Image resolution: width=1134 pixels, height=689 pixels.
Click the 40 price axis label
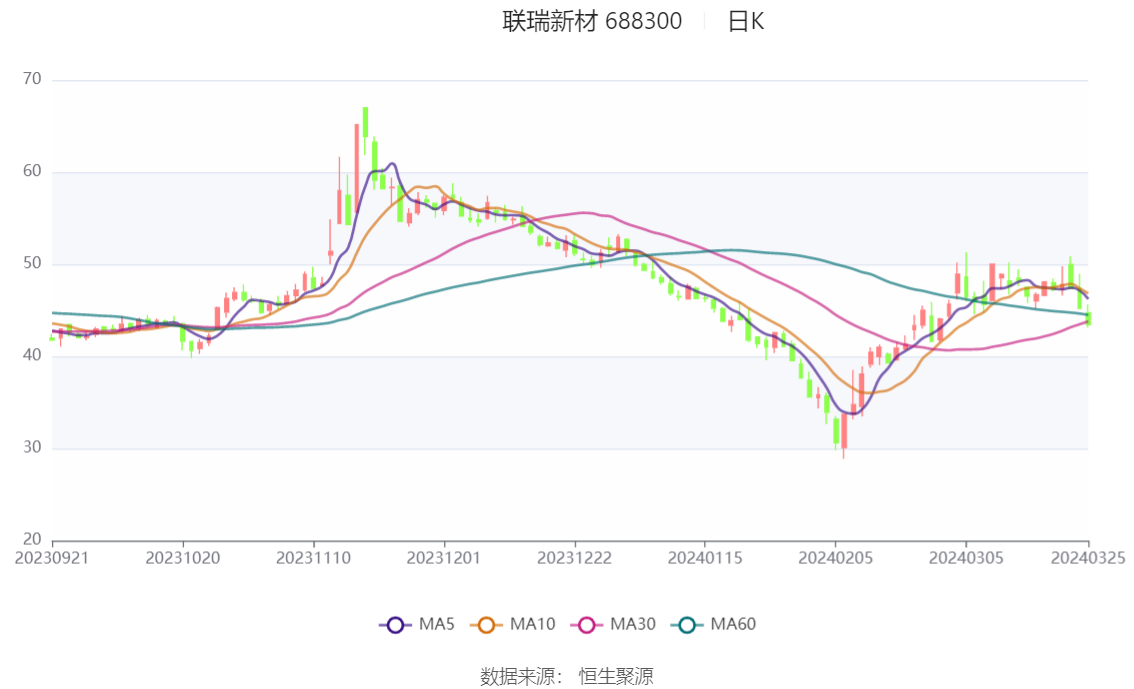[32, 355]
